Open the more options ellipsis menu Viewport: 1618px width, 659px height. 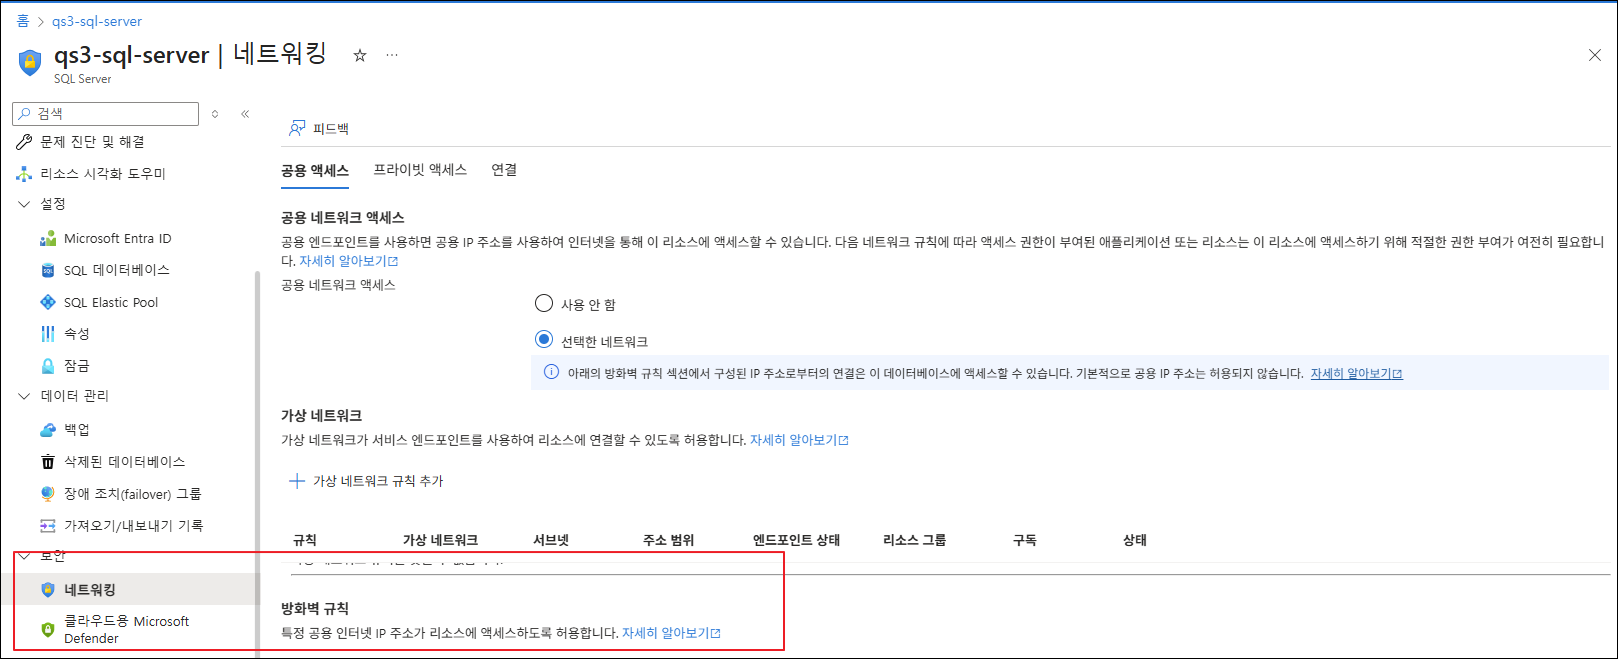392,56
